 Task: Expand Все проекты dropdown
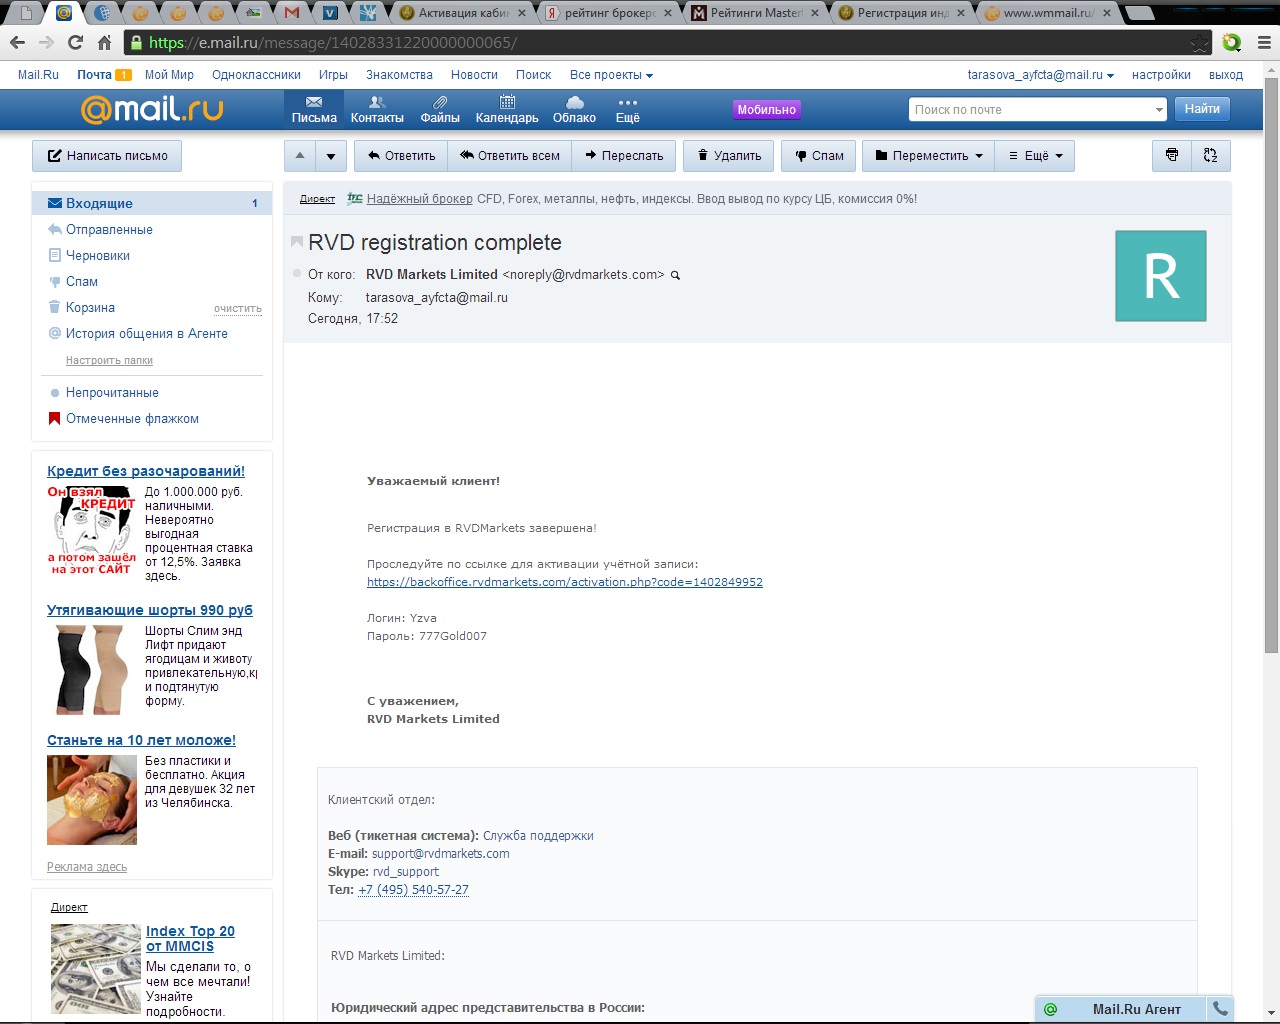pyautogui.click(x=611, y=75)
